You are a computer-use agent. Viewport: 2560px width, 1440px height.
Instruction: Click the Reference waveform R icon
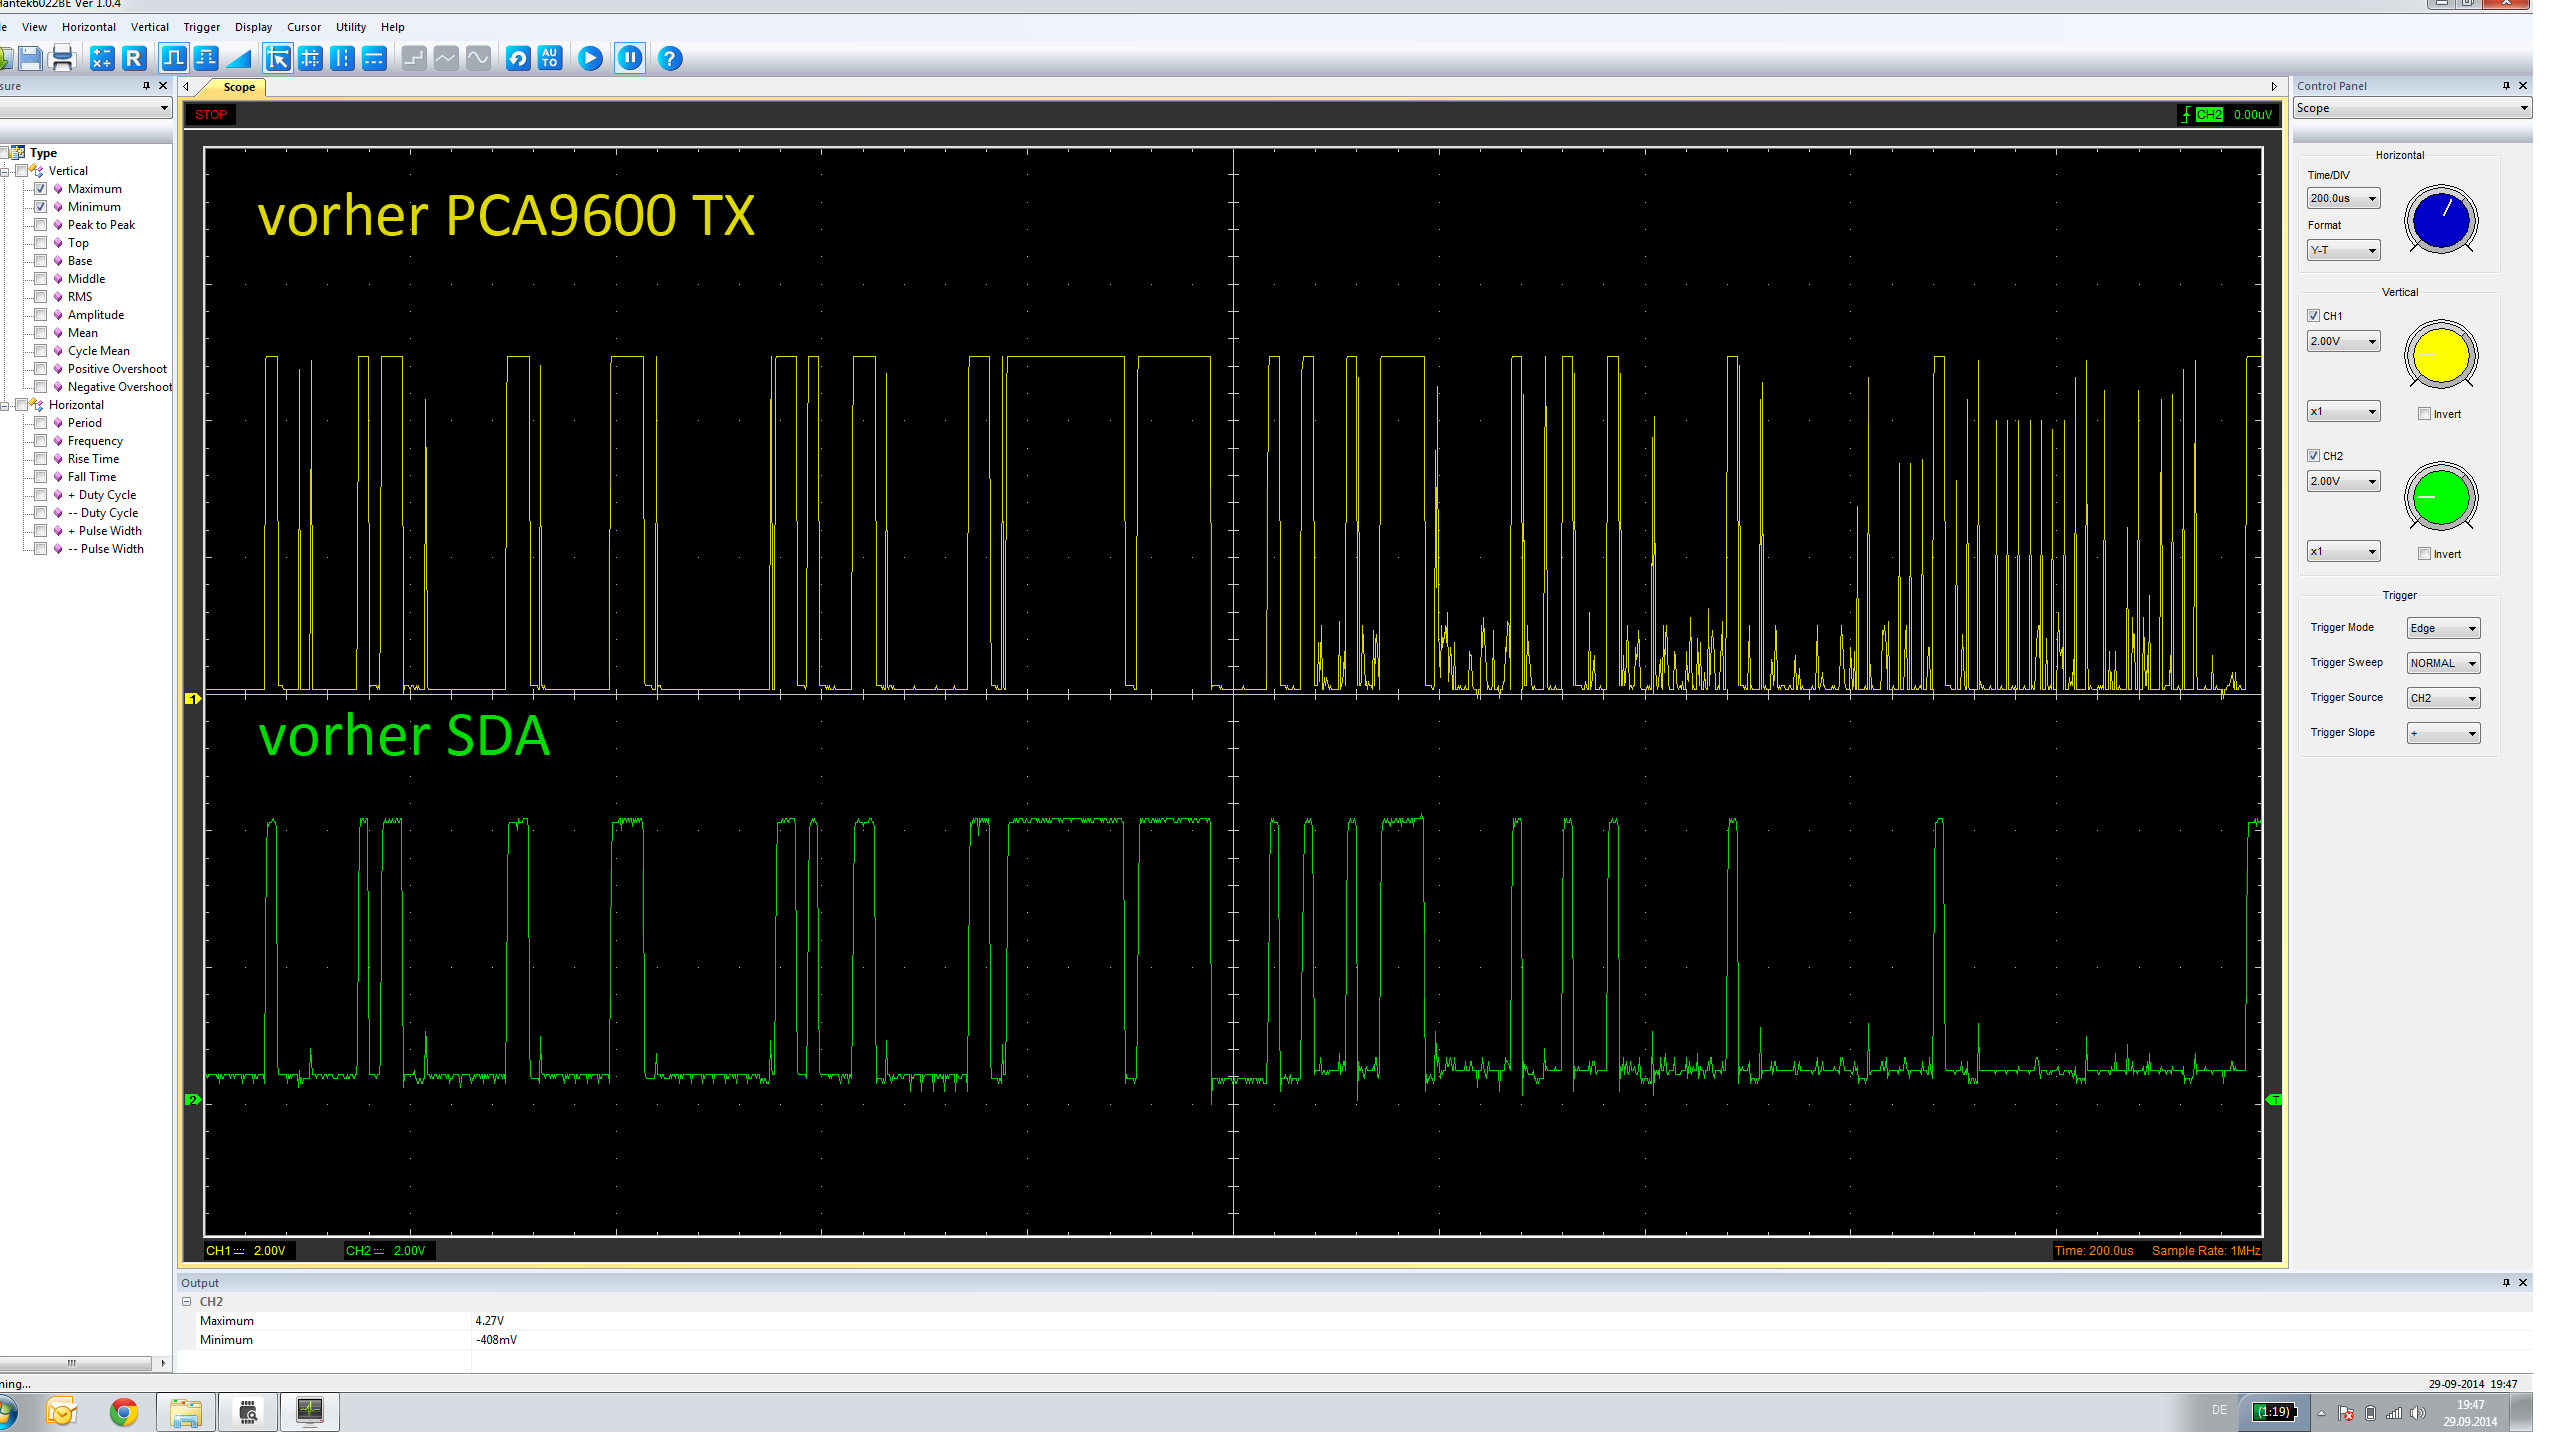pos(134,59)
